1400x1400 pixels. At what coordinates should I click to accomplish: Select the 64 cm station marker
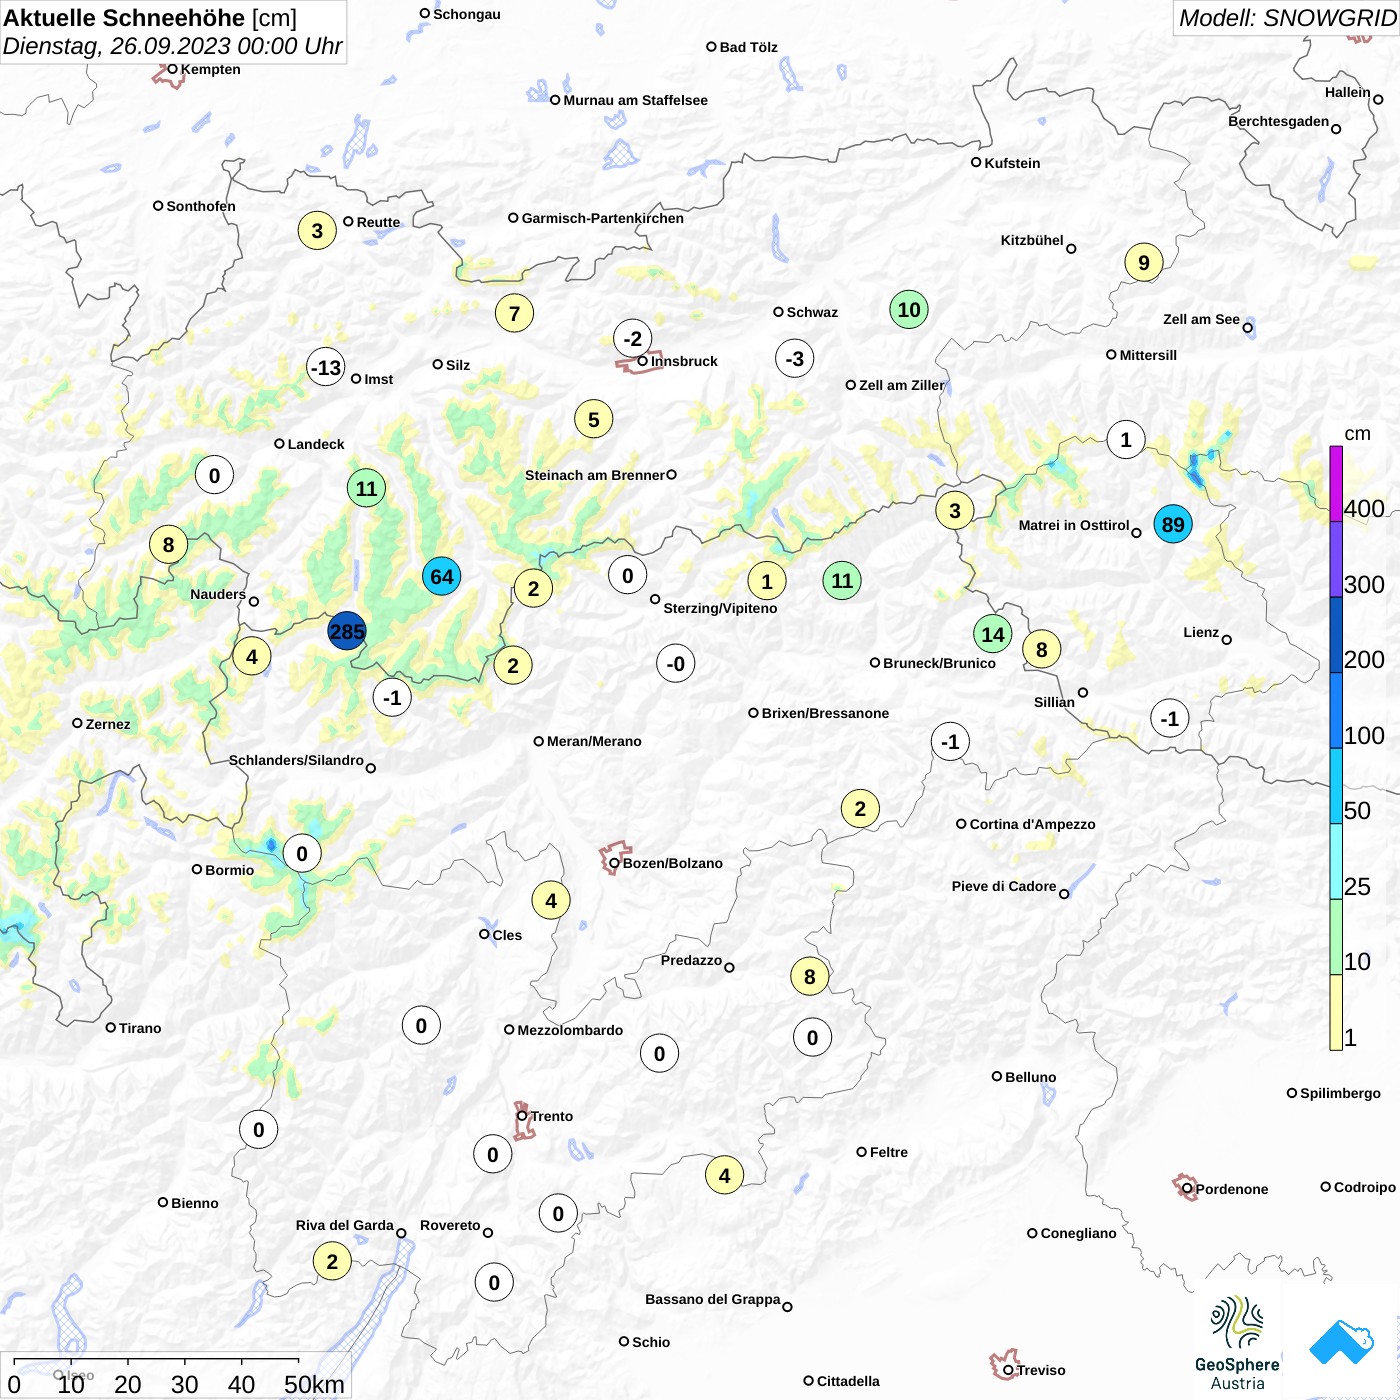click(441, 576)
